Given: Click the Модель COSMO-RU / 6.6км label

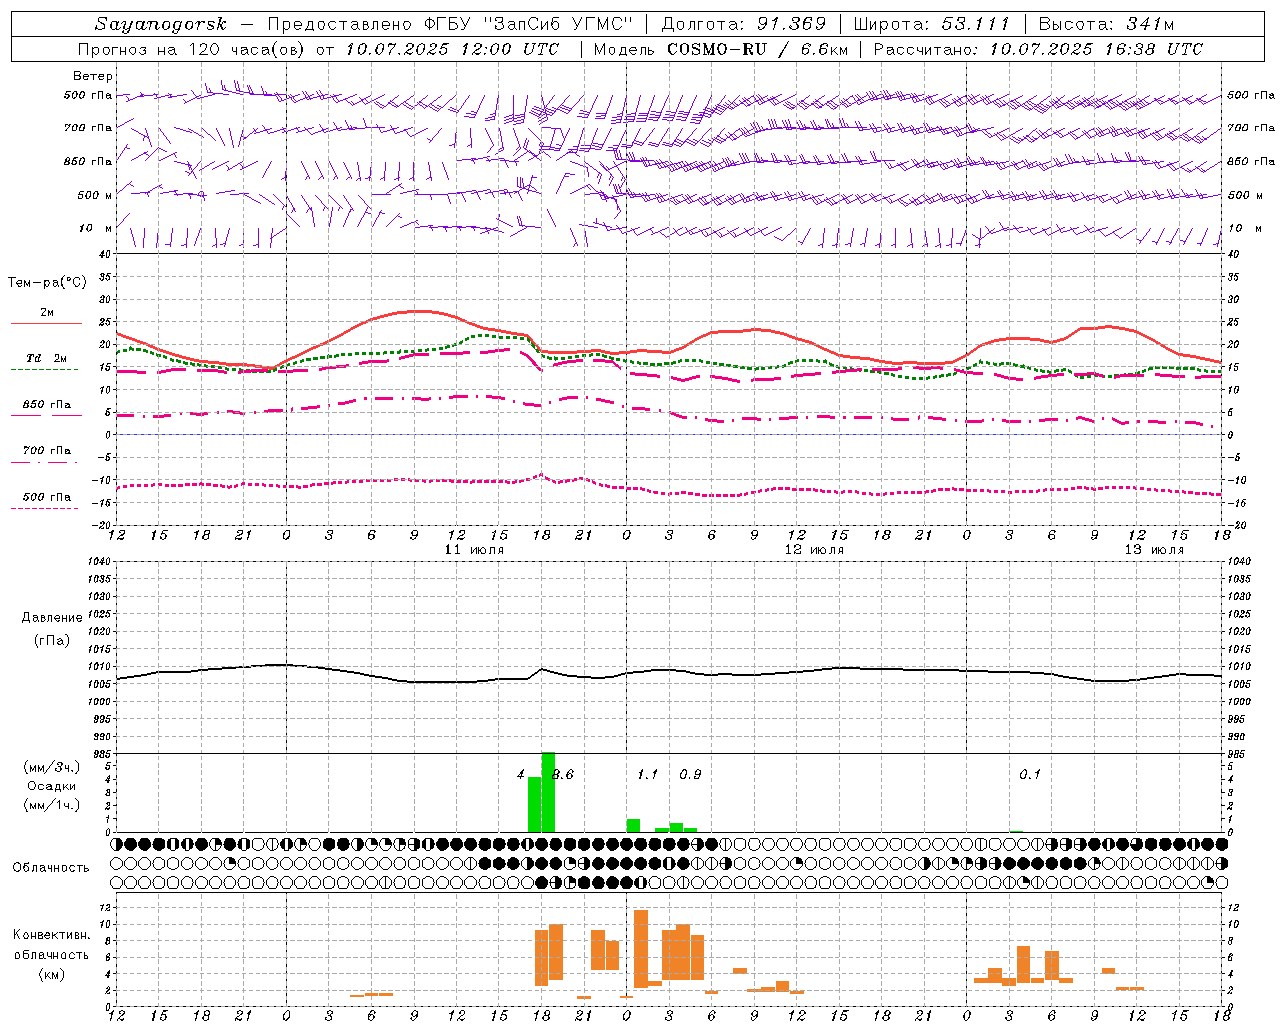Looking at the screenshot, I should point(719,49).
